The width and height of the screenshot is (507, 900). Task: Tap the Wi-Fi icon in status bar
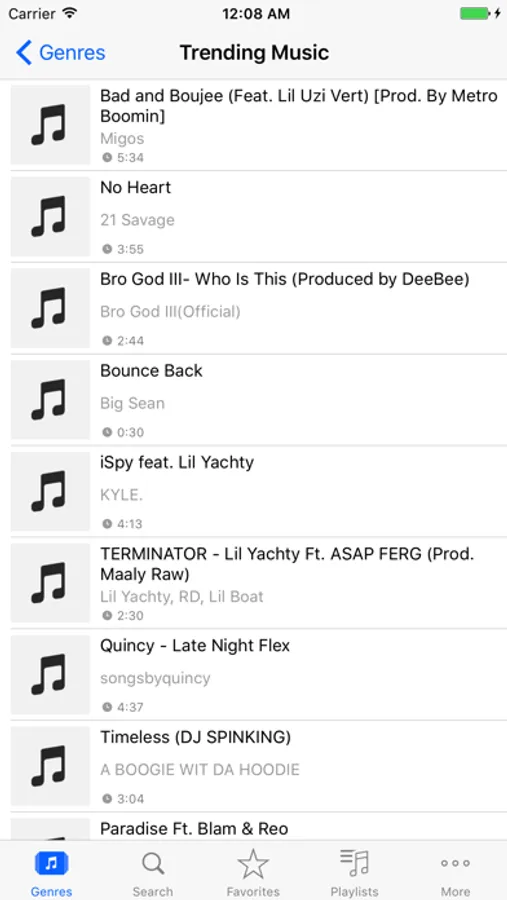69,13
